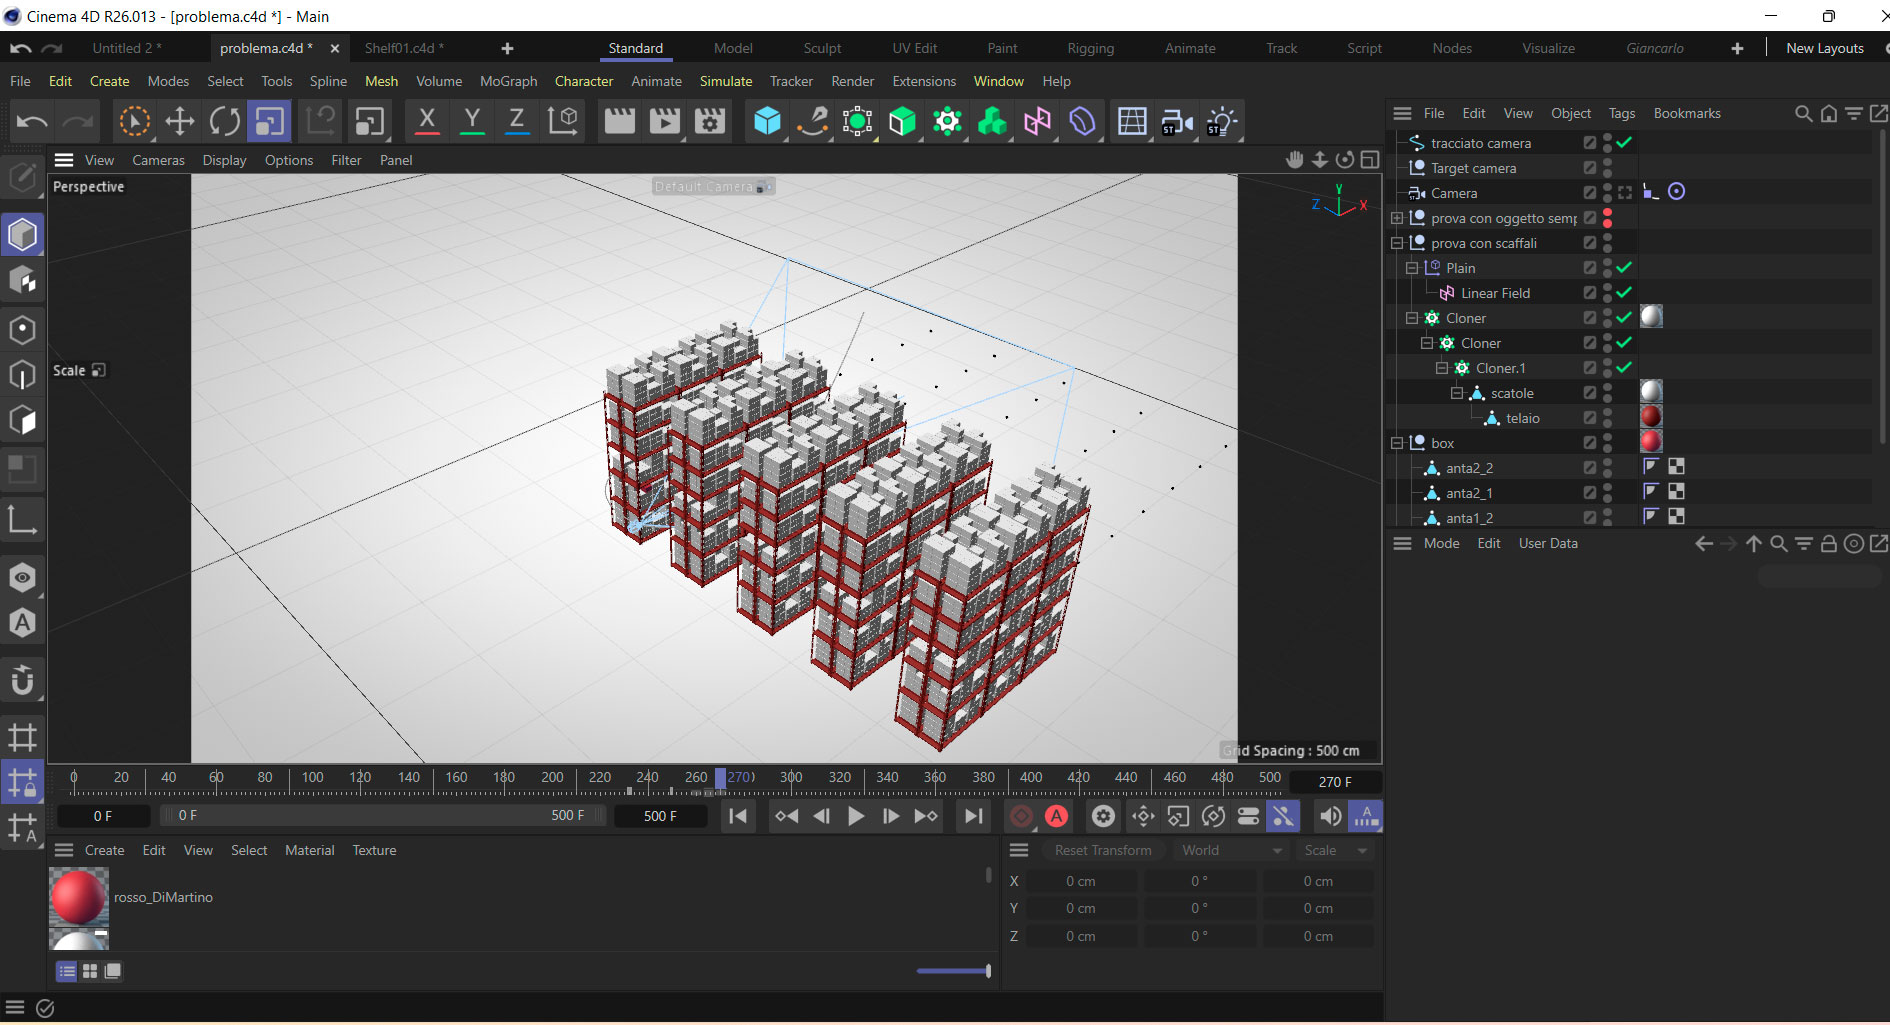
Task: Open the World coordinate dropdown
Action: 1232,850
